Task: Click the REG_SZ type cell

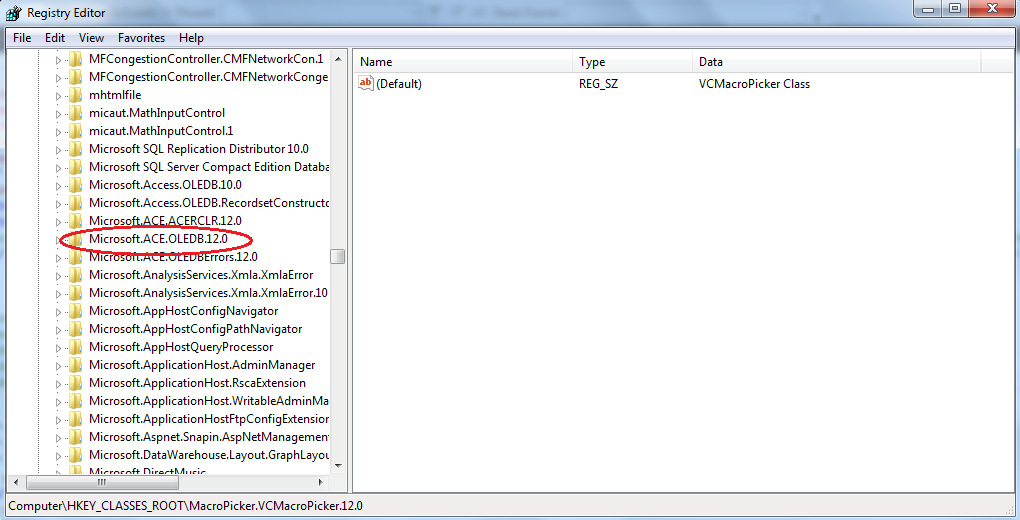Action: (598, 84)
